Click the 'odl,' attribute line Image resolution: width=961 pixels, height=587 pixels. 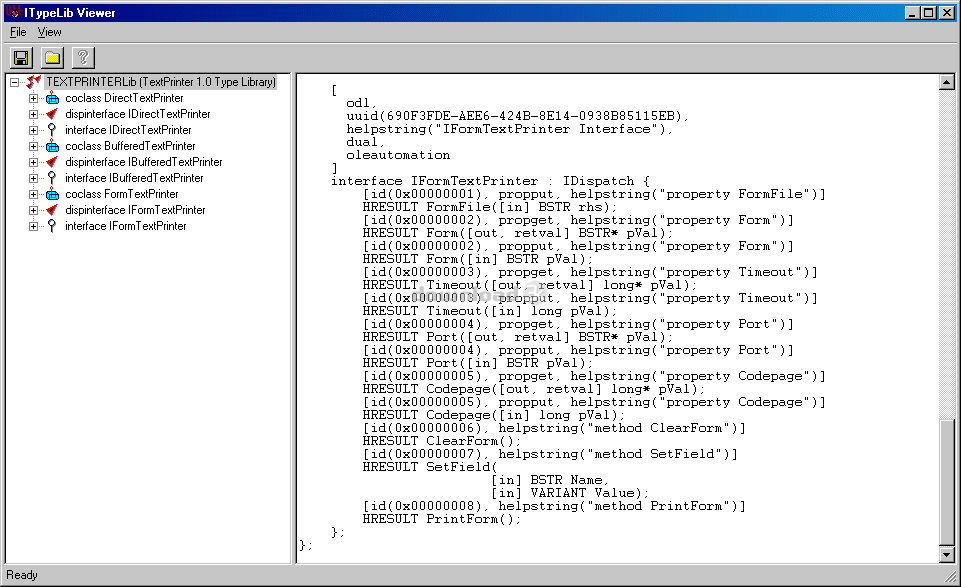click(362, 103)
